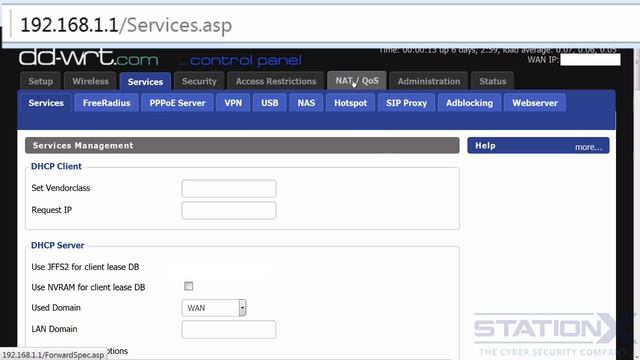This screenshot has height=360, width=640.
Task: Switch to the Status tab
Action: 493,81
